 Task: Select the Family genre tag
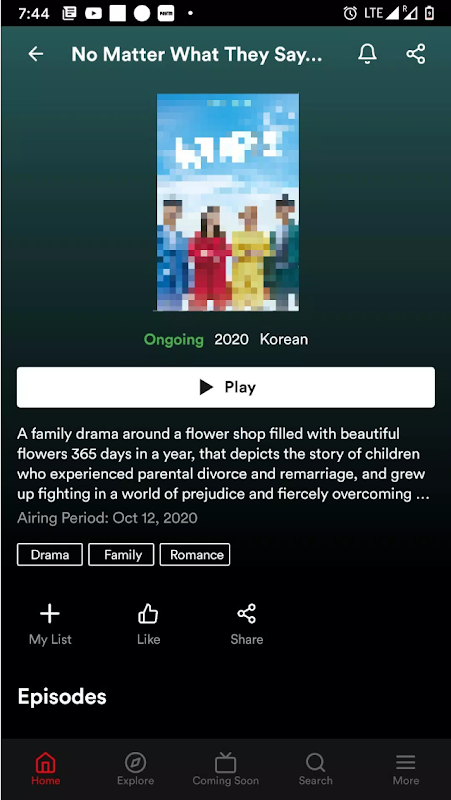(121, 555)
